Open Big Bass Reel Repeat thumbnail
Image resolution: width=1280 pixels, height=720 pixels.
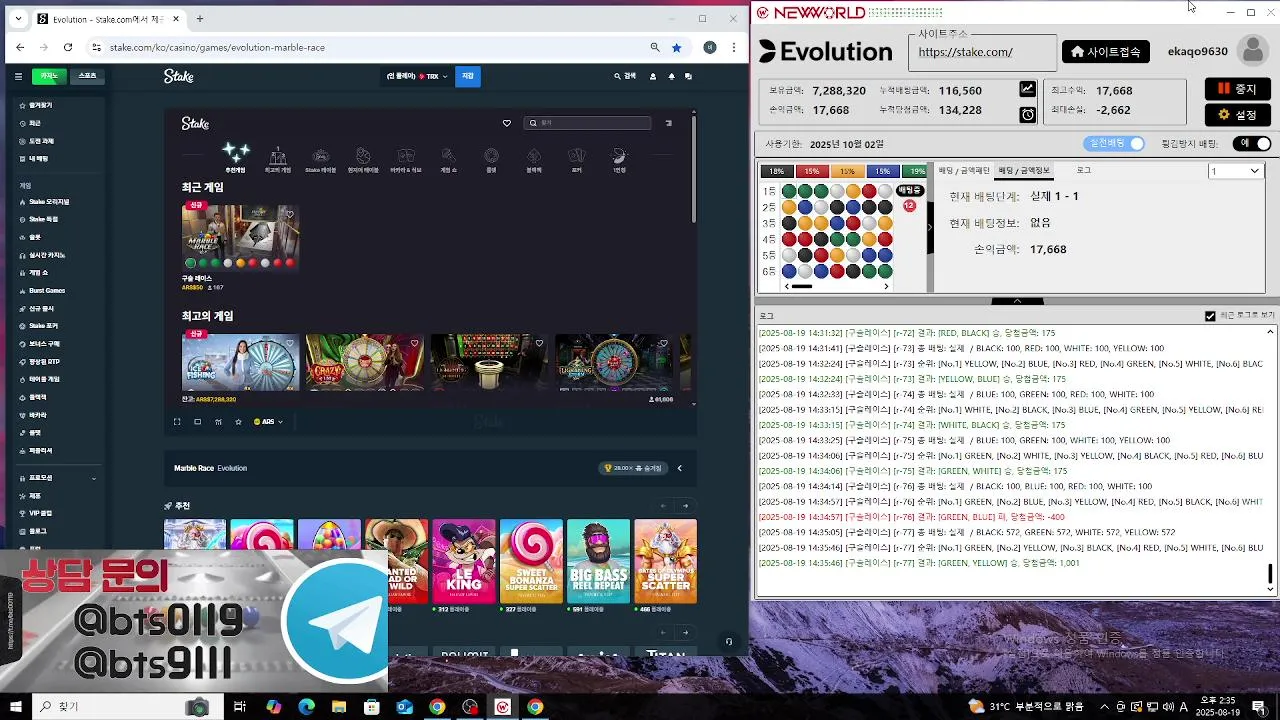598,560
